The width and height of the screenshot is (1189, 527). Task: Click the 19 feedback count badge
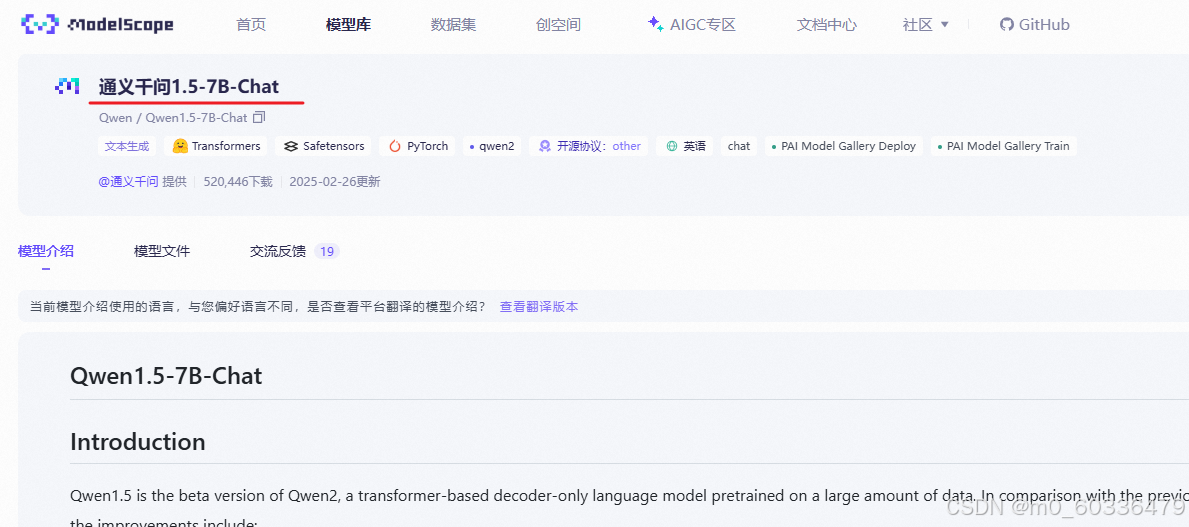(327, 252)
